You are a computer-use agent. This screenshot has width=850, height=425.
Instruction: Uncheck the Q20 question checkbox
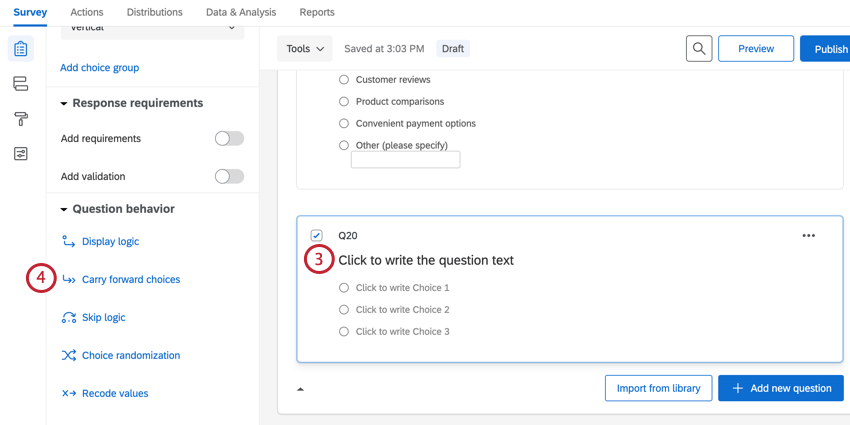tap(317, 236)
